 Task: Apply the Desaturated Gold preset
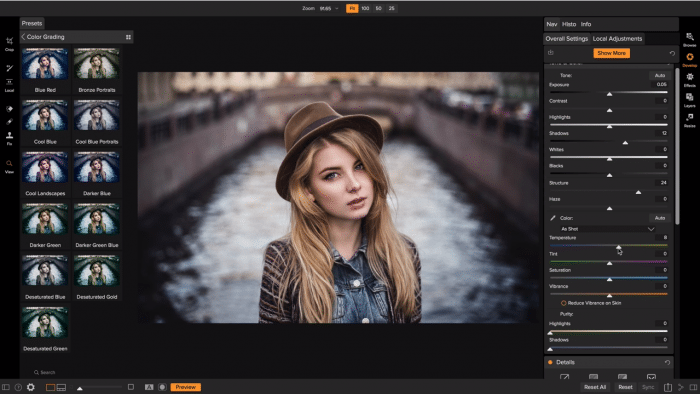click(x=97, y=277)
